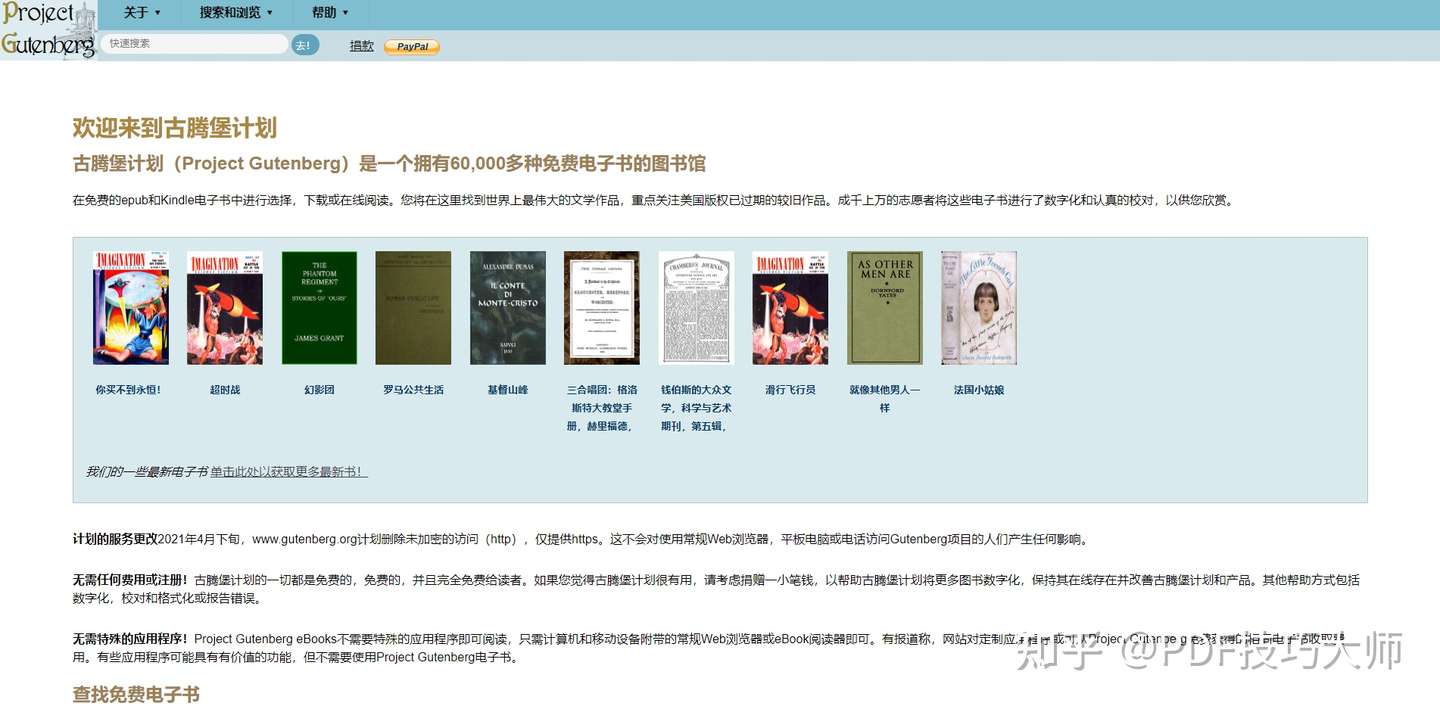The height and width of the screenshot is (709, 1440).
Task: Expand the arrow beside 帮助
Action: [346, 13]
